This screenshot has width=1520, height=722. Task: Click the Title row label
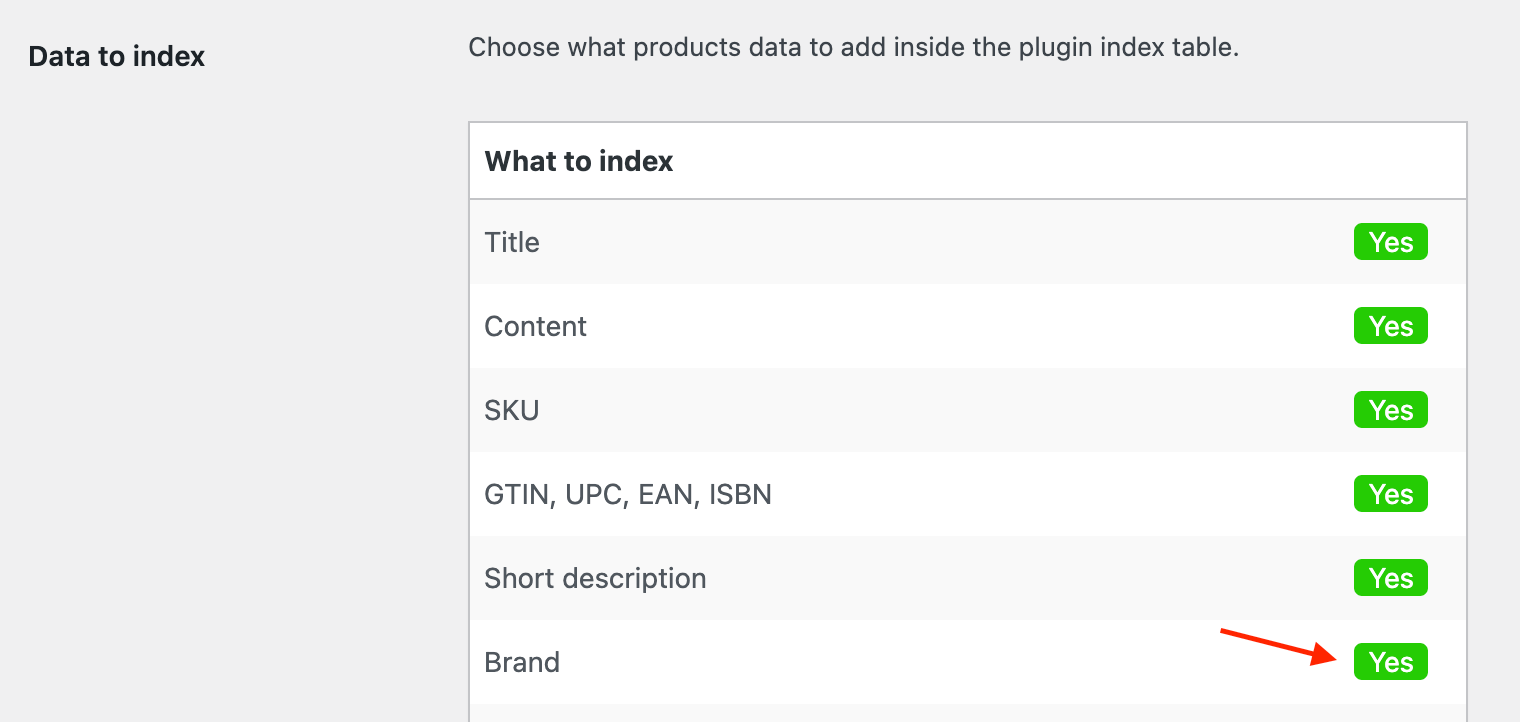(x=512, y=242)
